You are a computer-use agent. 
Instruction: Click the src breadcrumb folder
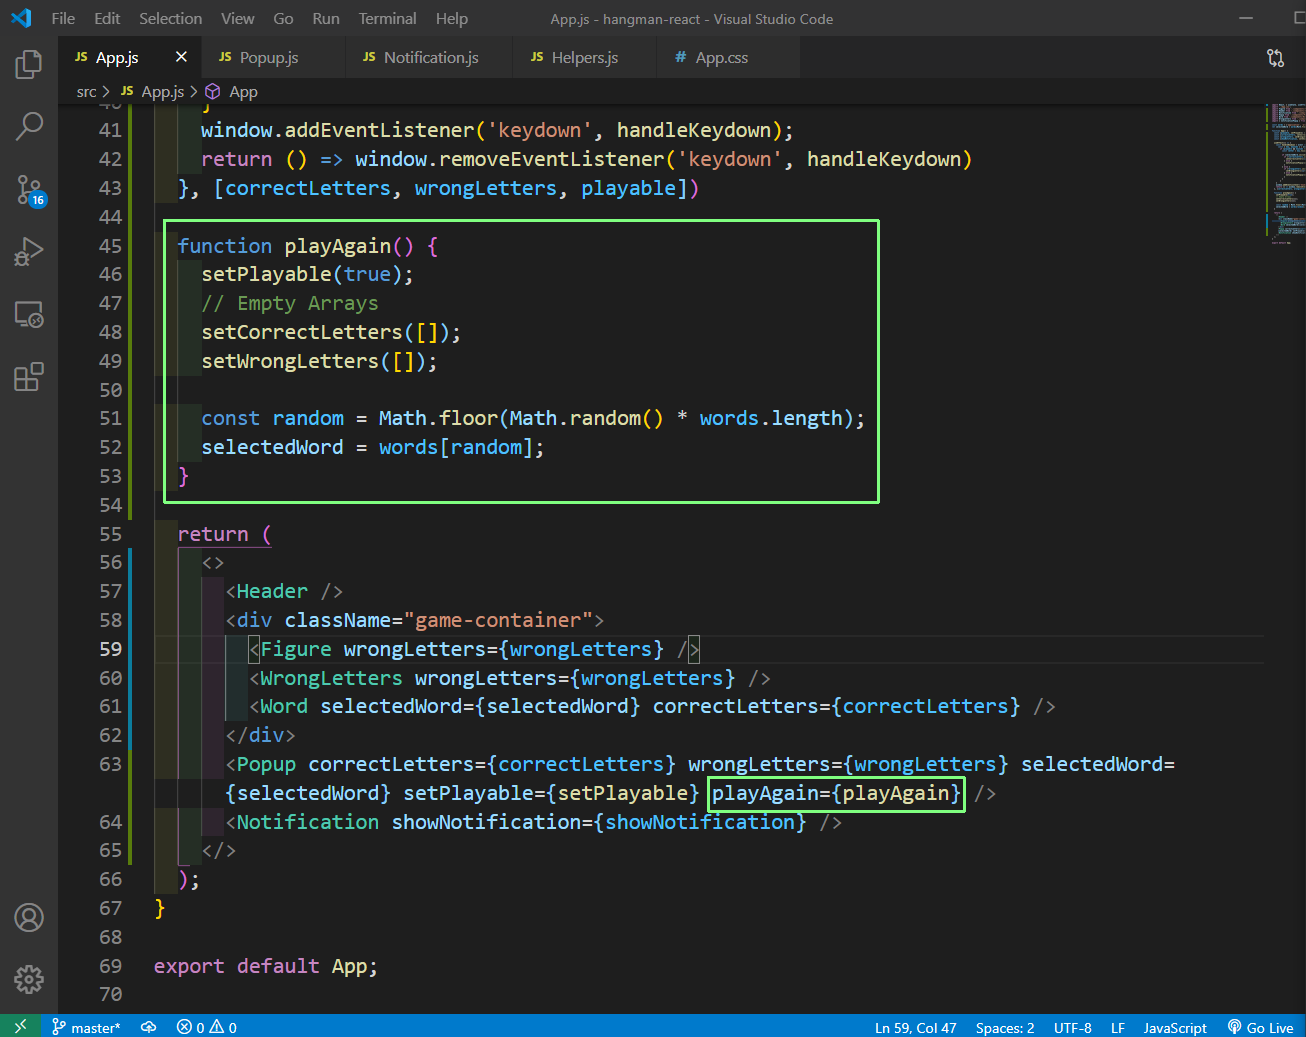coord(86,91)
